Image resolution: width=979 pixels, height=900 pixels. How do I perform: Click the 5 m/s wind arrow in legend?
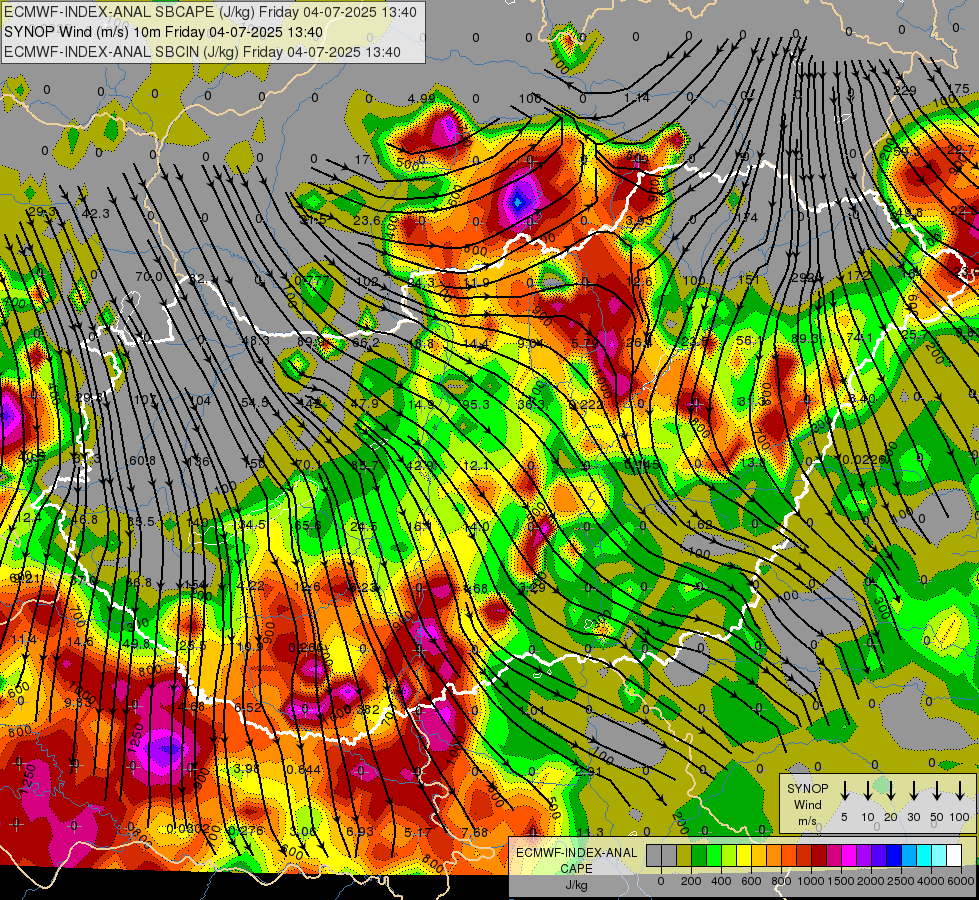[x=844, y=791]
